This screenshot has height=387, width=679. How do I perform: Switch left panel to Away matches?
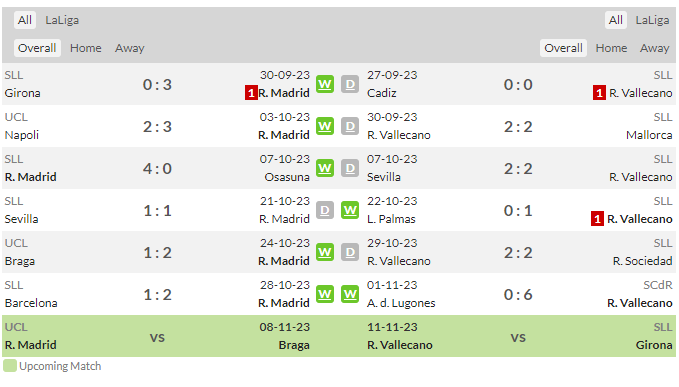point(129,48)
